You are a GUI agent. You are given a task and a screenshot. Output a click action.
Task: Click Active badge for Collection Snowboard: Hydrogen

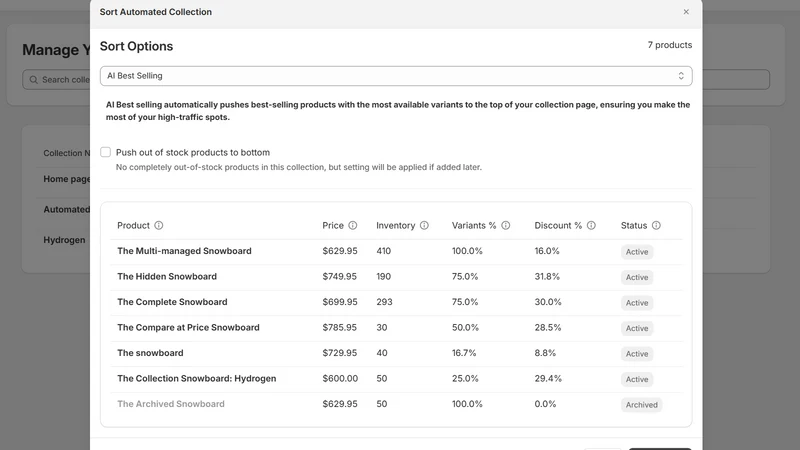coord(637,379)
